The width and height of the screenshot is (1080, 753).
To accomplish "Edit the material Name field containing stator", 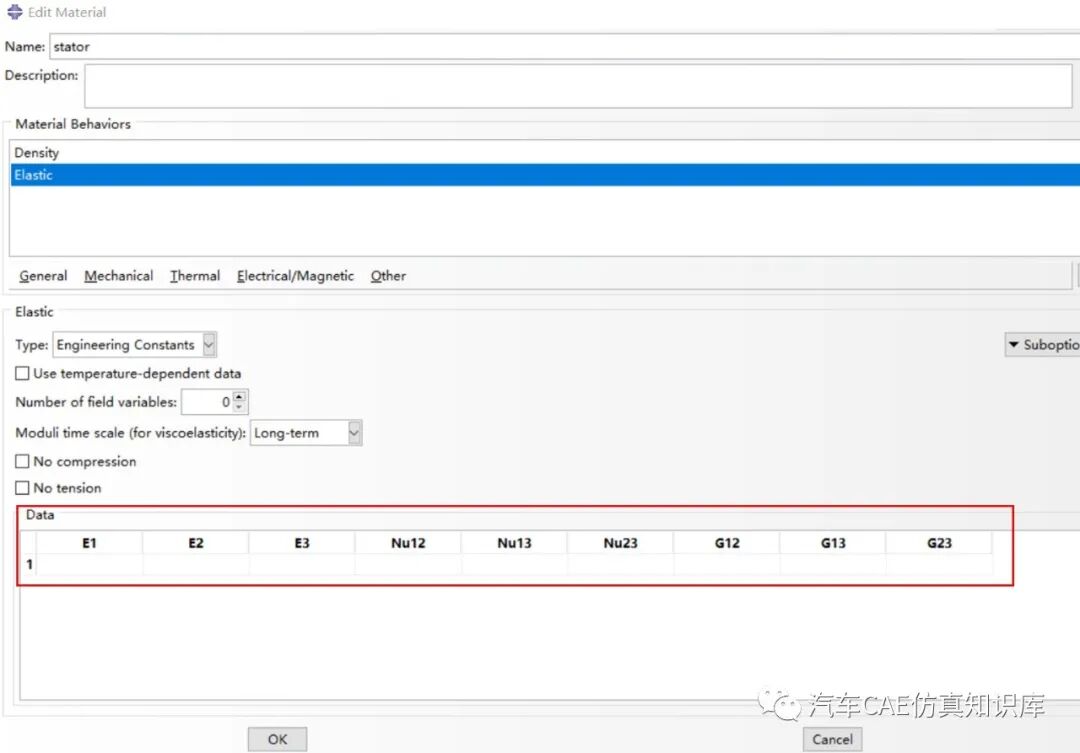I will pyautogui.click(x=565, y=46).
